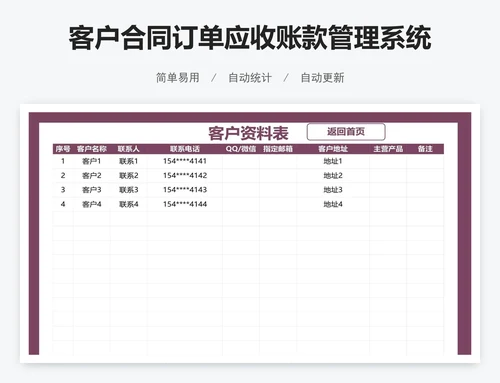Select cell containing 联系4

click(129, 204)
